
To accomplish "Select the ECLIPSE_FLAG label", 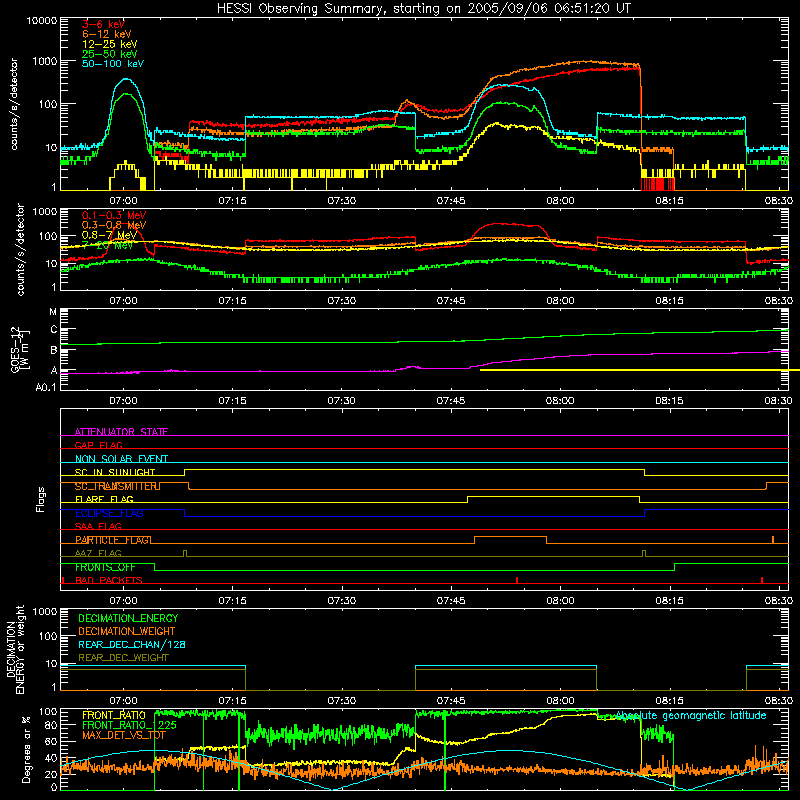I will coord(109,513).
